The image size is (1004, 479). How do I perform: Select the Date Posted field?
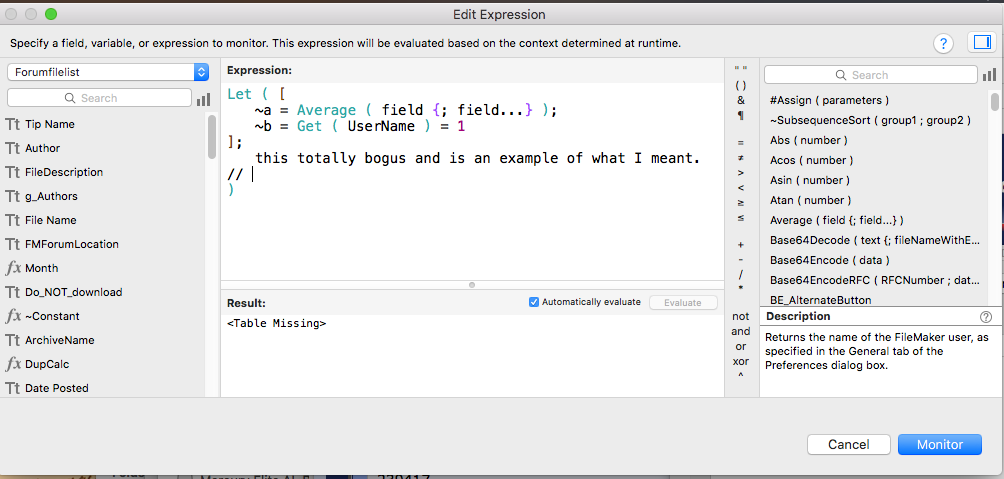click(56, 388)
